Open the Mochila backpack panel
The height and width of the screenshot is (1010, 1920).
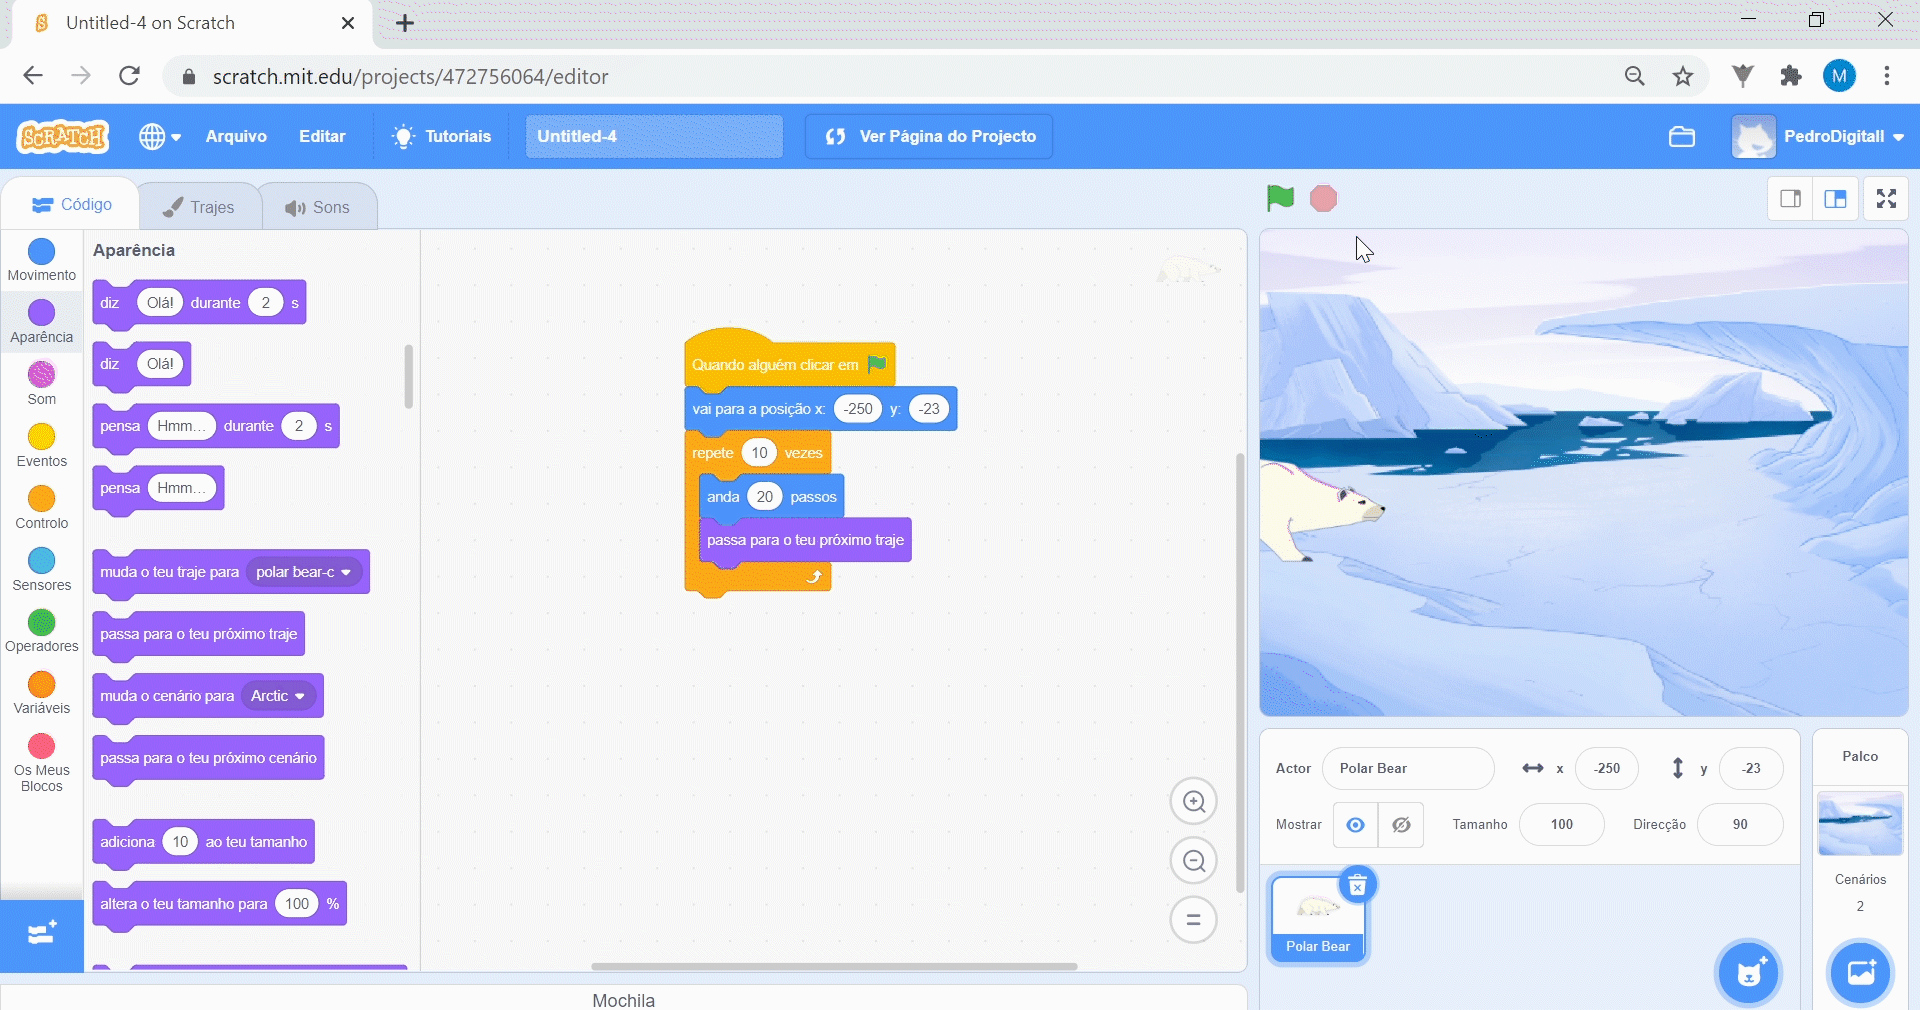coord(624,999)
